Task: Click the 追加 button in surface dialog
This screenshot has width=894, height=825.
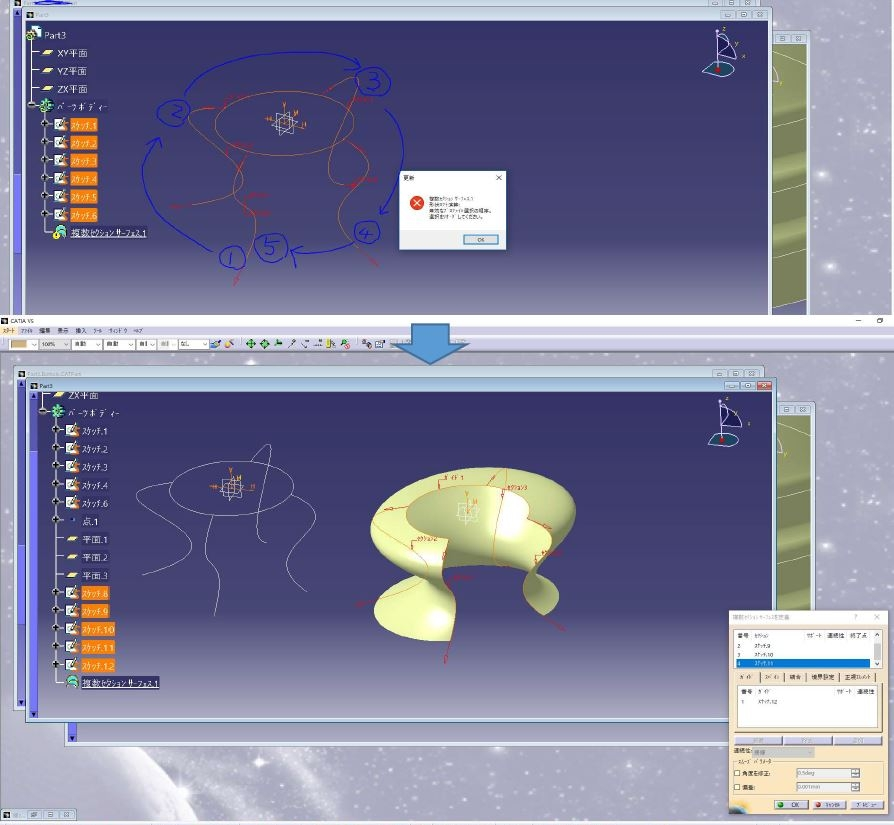Action: click(858, 740)
